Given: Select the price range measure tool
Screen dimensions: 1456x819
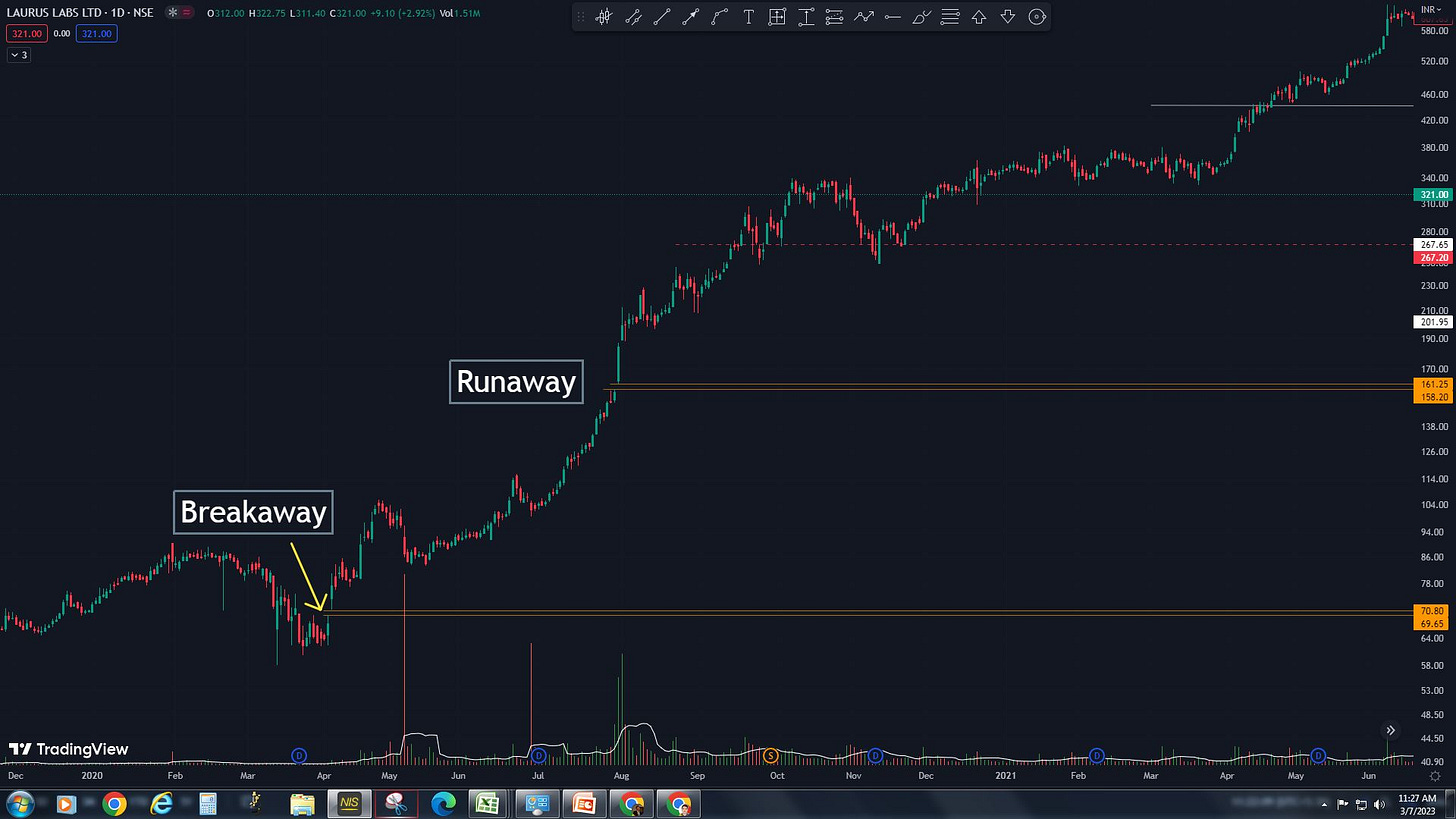Looking at the screenshot, I should pos(806,17).
